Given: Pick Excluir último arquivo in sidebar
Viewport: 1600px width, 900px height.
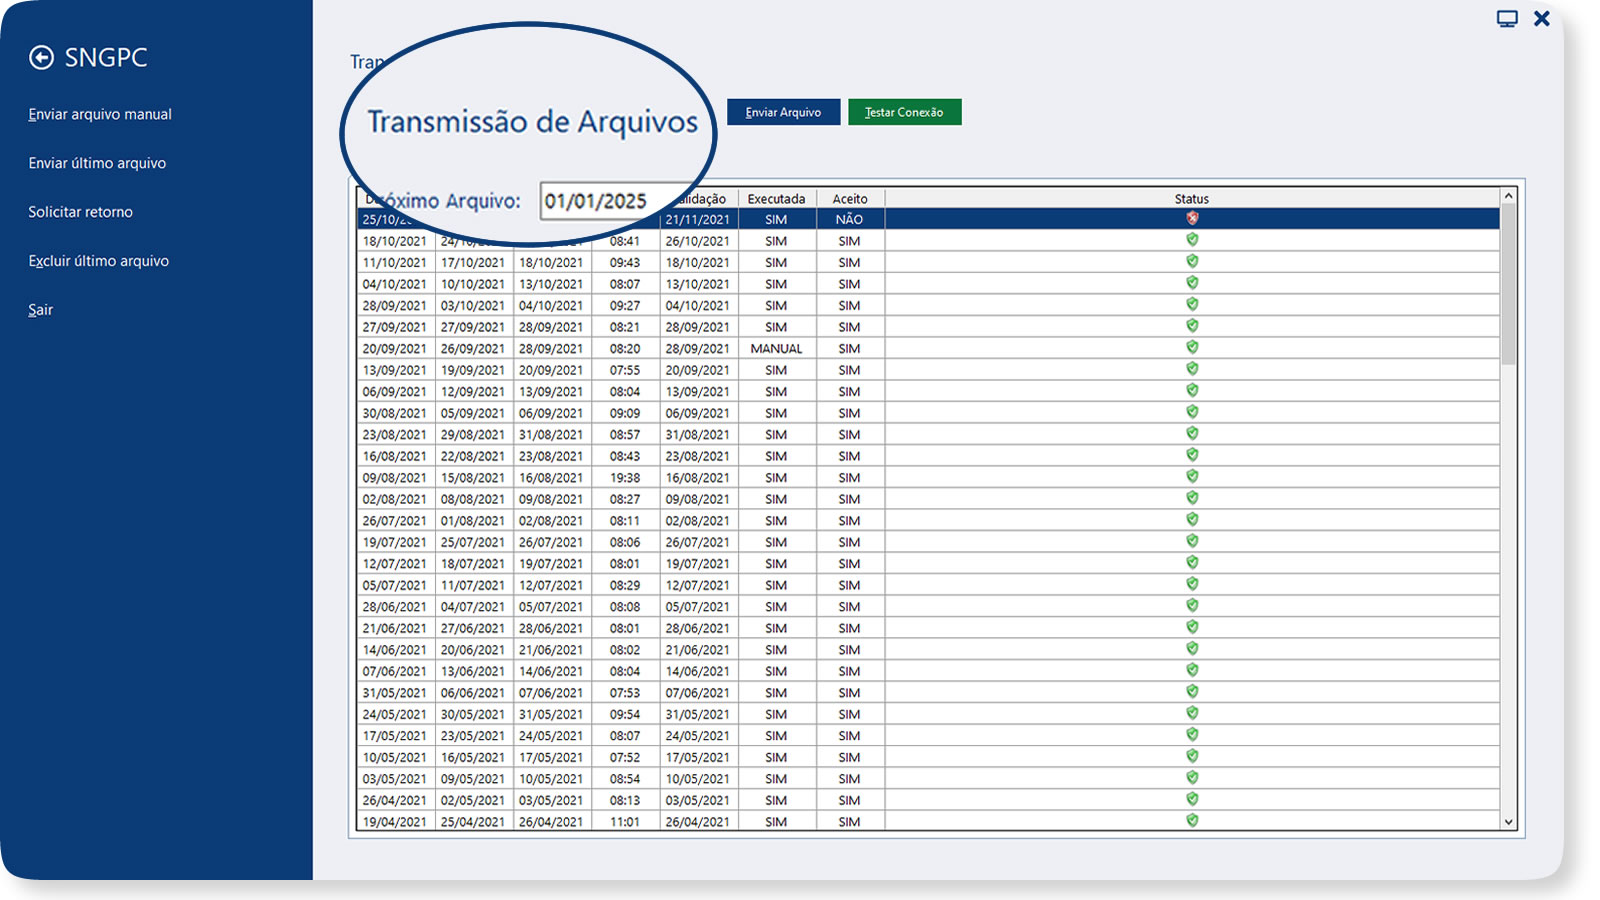Looking at the screenshot, I should [x=98, y=261].
